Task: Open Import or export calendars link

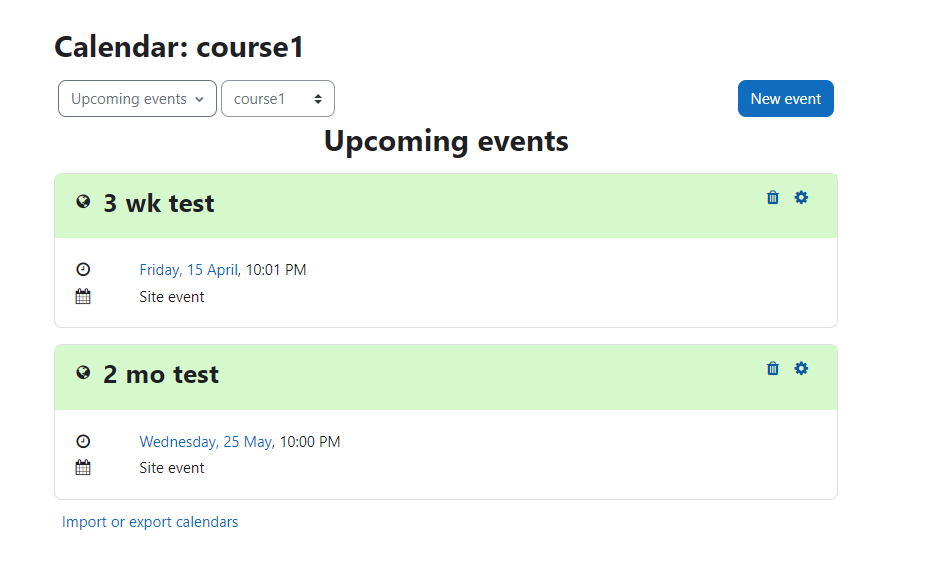Action: [x=150, y=522]
